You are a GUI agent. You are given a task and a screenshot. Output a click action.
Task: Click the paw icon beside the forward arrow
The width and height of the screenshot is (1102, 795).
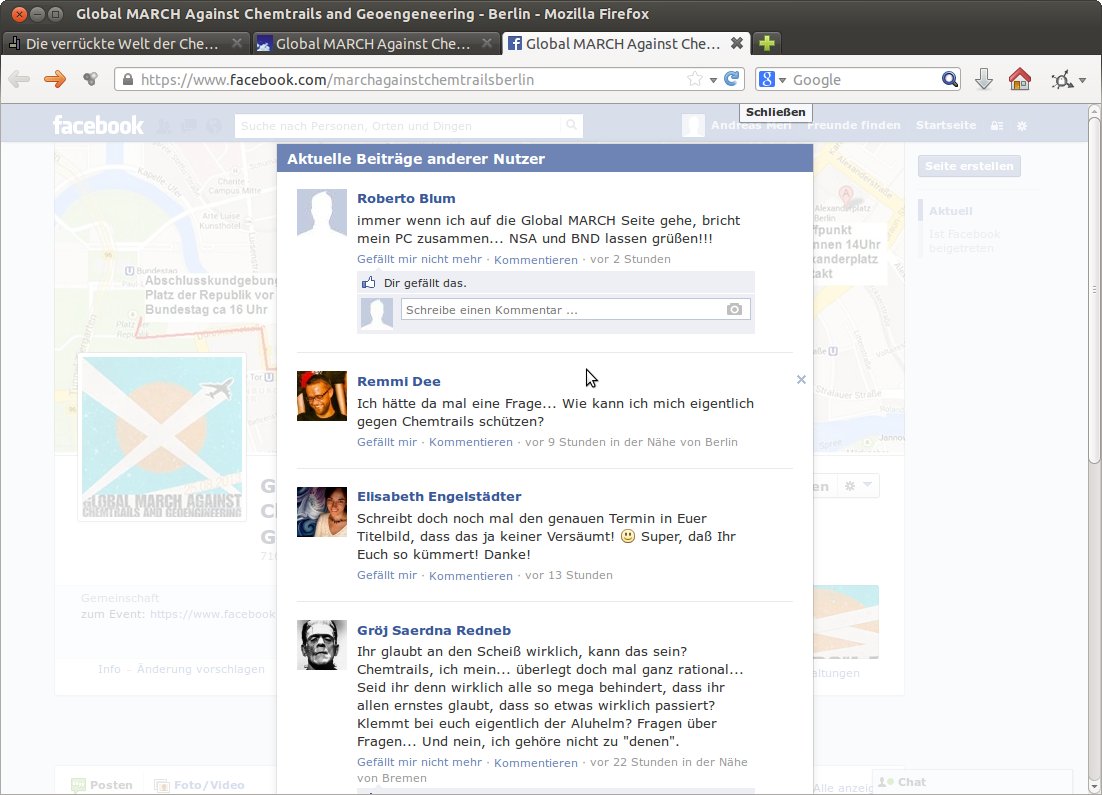pos(90,79)
